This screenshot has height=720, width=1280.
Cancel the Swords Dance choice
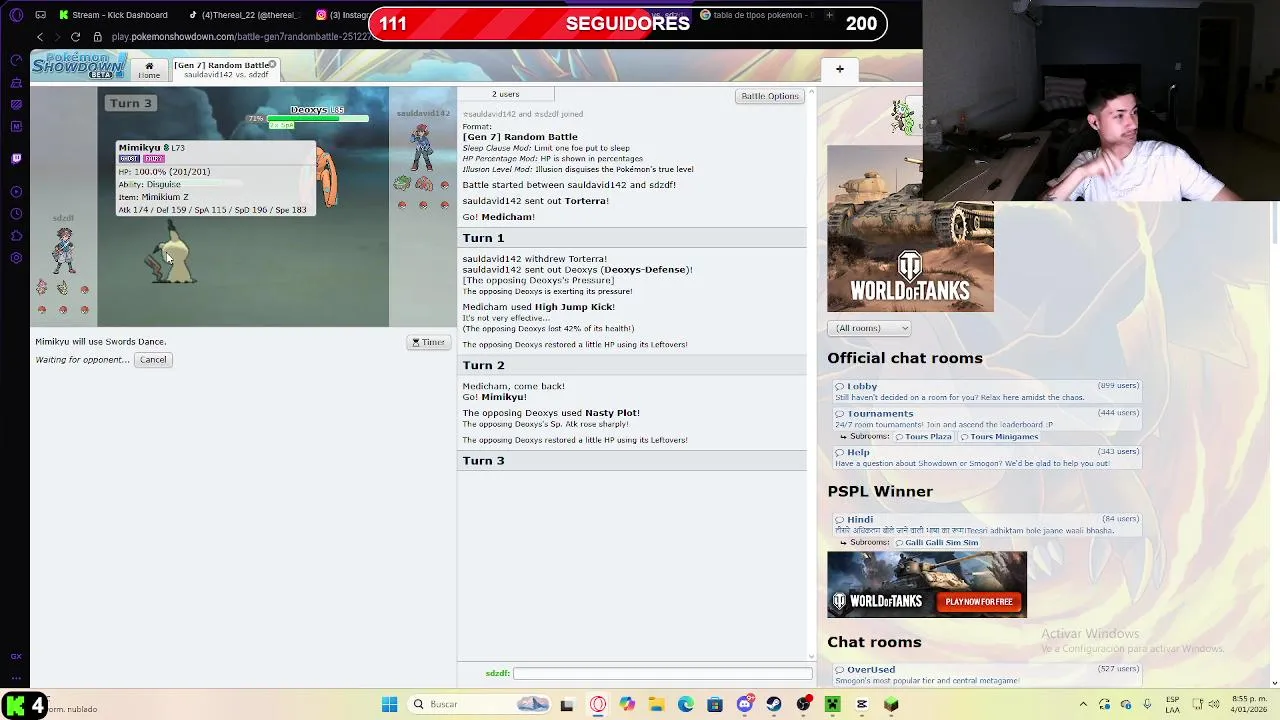153,360
